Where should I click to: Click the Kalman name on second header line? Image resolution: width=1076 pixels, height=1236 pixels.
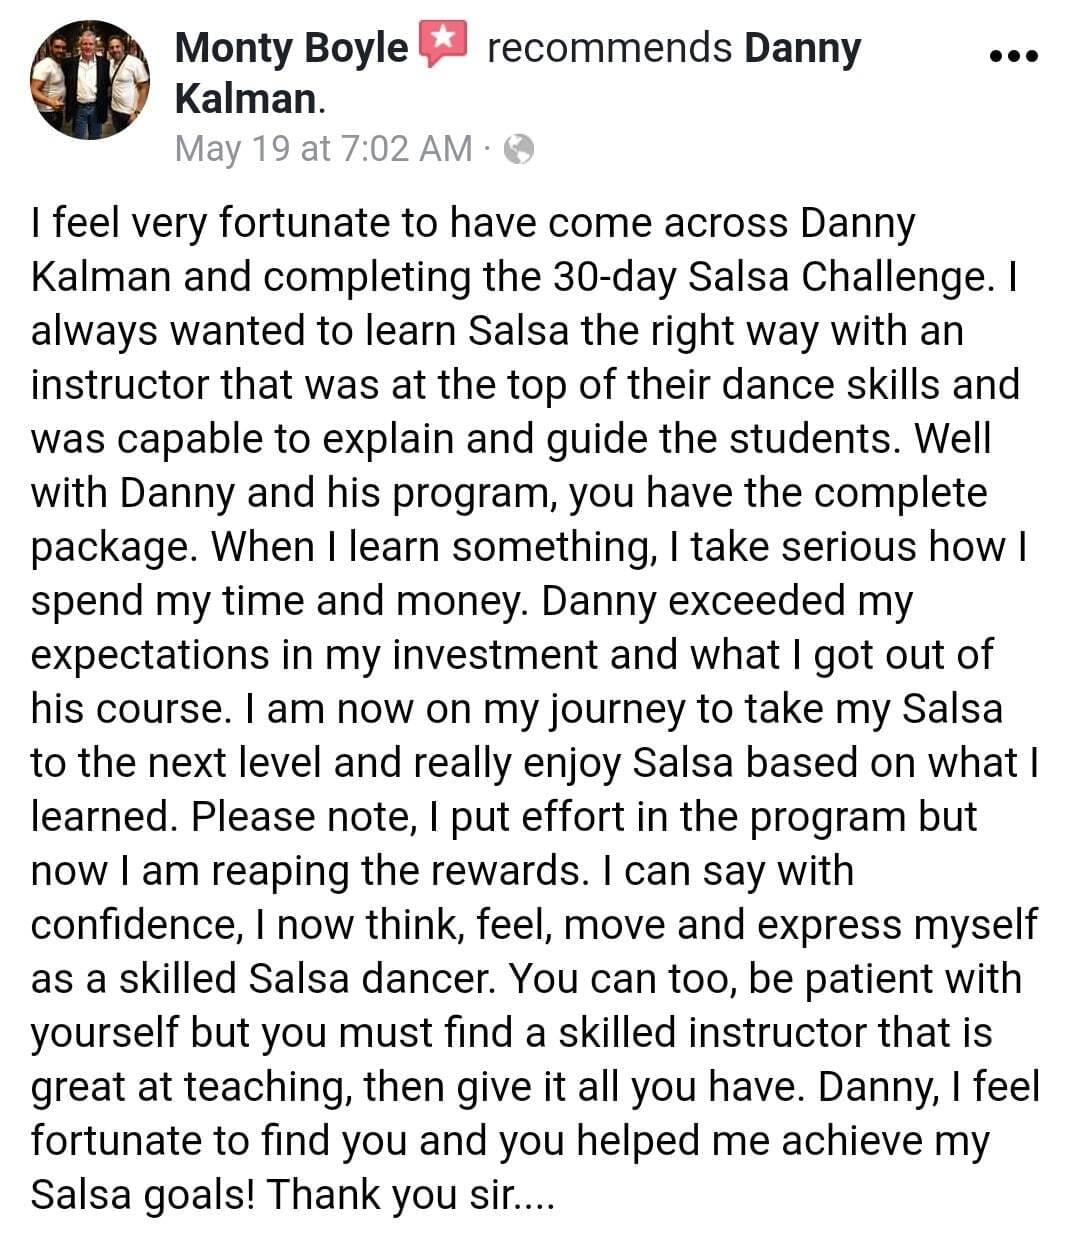click(x=245, y=99)
